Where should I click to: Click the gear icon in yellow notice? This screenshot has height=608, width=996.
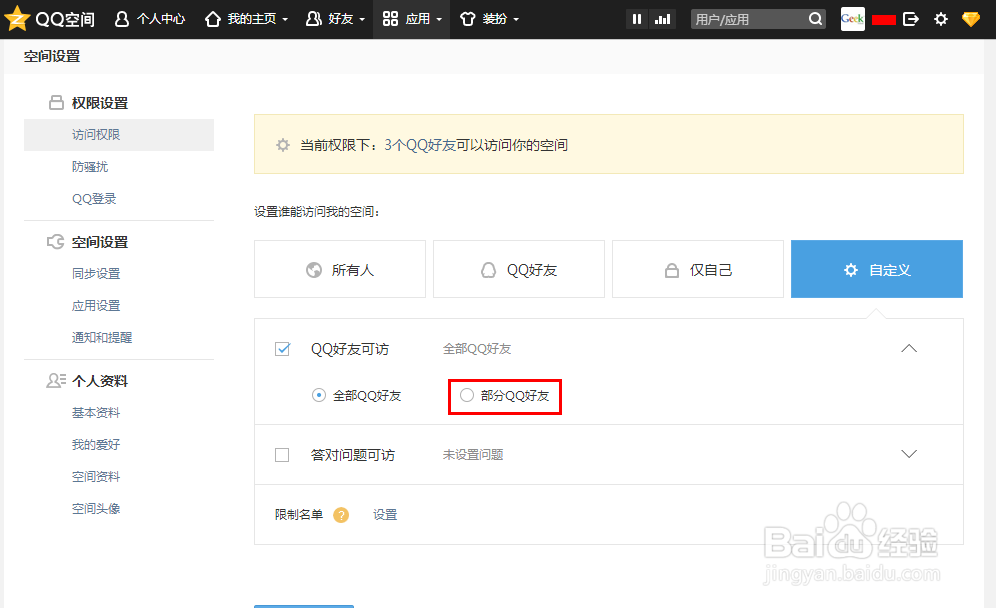pyautogui.click(x=283, y=145)
